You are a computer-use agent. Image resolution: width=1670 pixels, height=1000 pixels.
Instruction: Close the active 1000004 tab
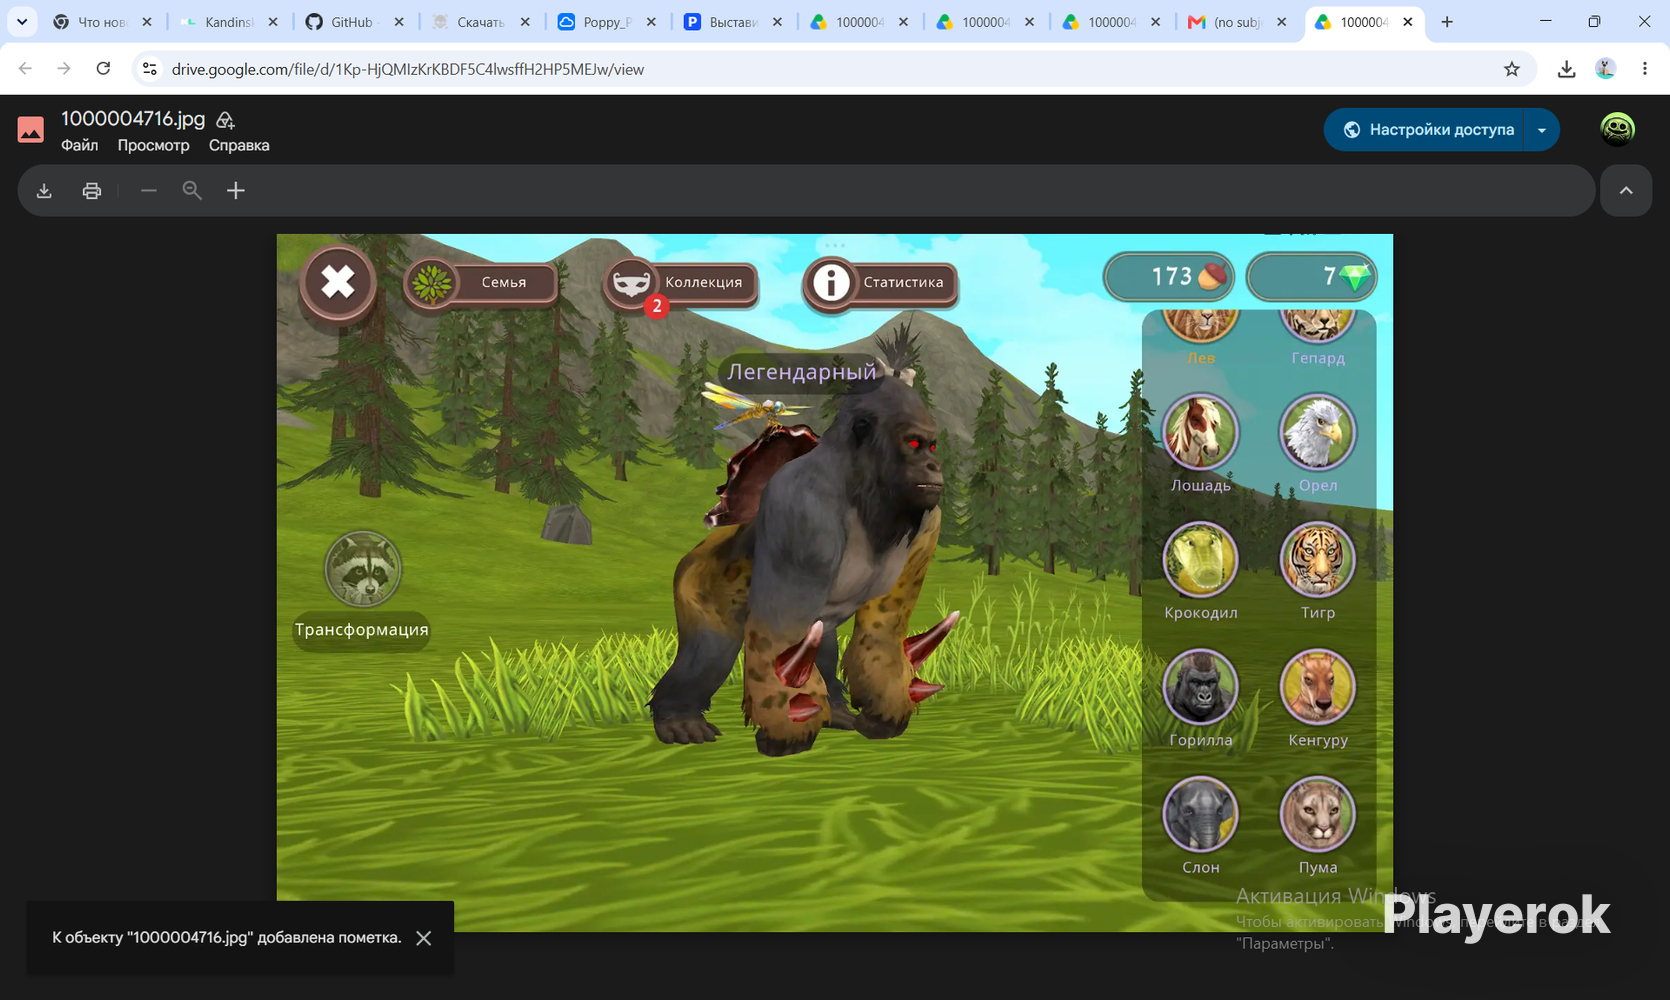click(1408, 22)
